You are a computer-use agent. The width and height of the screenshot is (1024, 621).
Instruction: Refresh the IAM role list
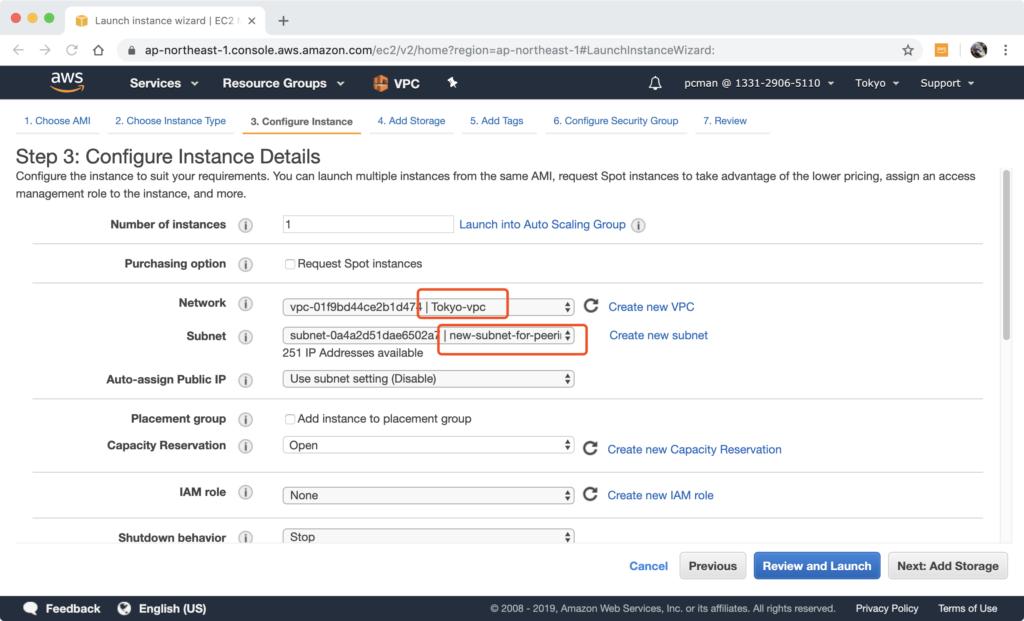[x=590, y=494]
